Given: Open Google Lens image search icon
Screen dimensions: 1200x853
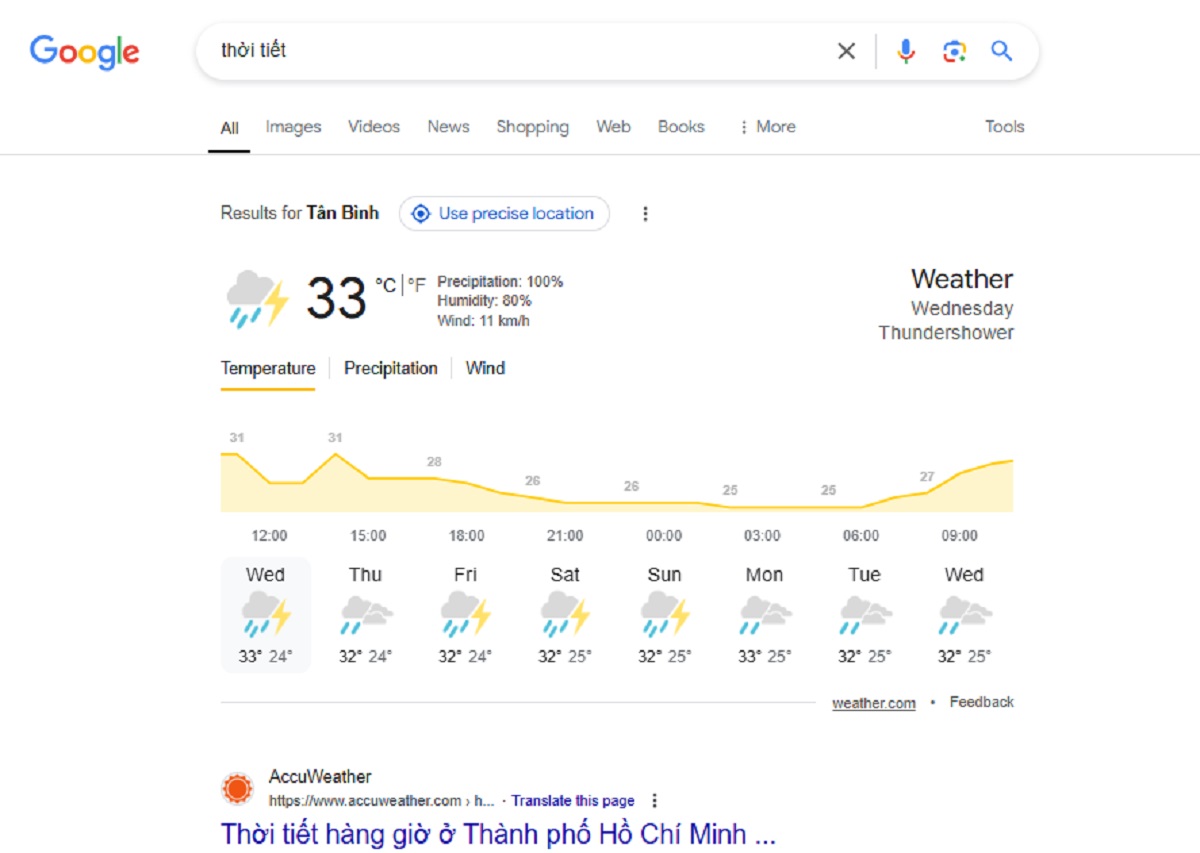Looking at the screenshot, I should point(954,51).
